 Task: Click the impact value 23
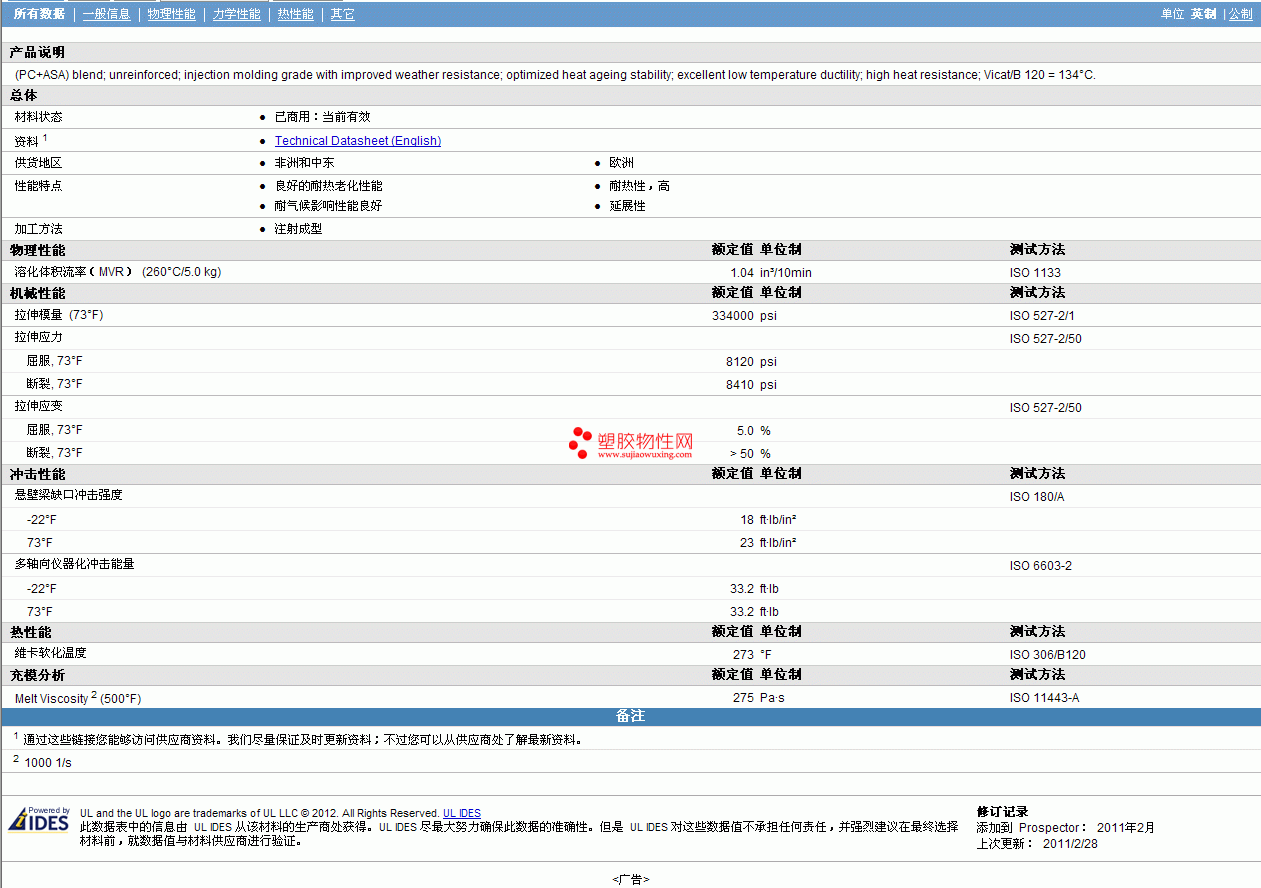(747, 543)
